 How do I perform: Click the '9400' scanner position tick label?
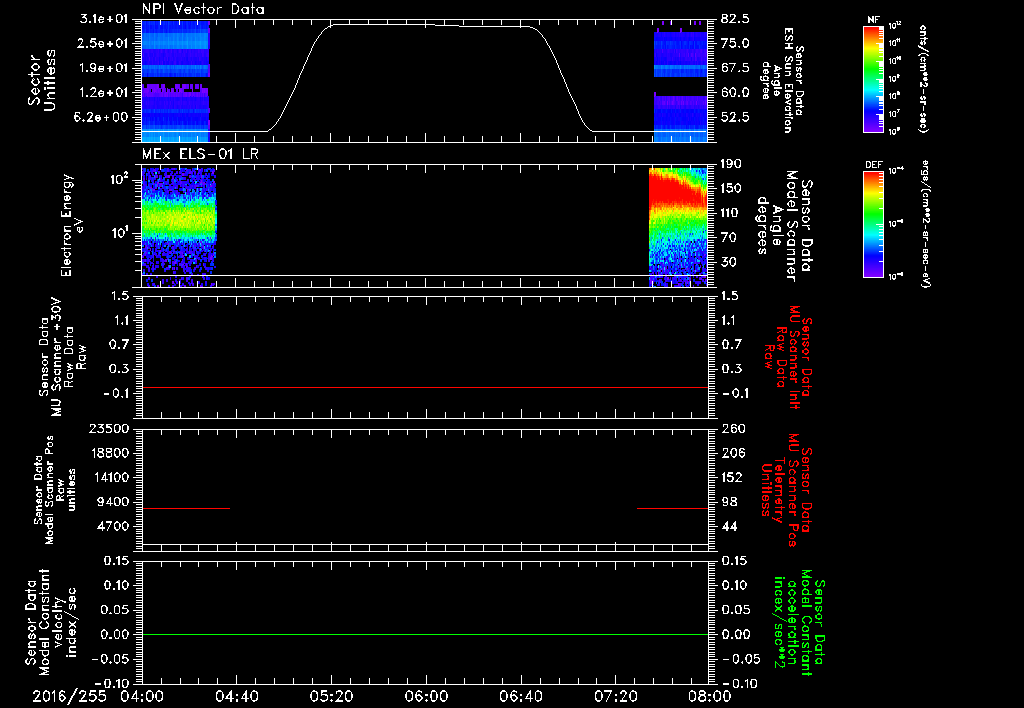[114, 502]
